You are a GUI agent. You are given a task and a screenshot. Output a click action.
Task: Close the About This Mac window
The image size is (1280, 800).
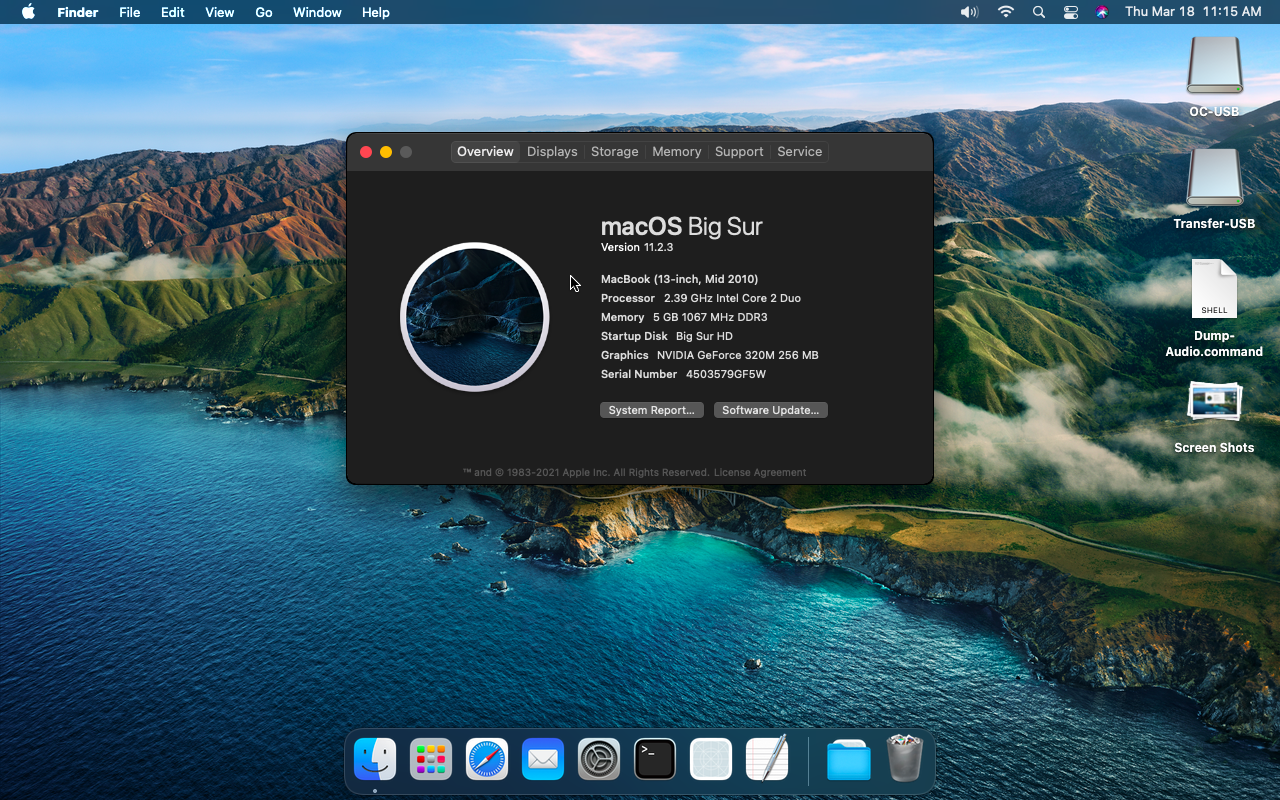(366, 152)
